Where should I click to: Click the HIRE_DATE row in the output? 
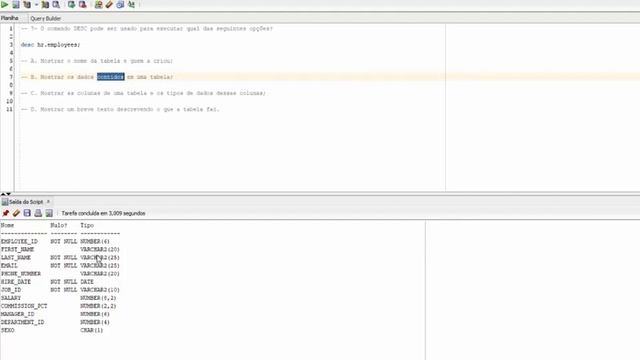47,282
